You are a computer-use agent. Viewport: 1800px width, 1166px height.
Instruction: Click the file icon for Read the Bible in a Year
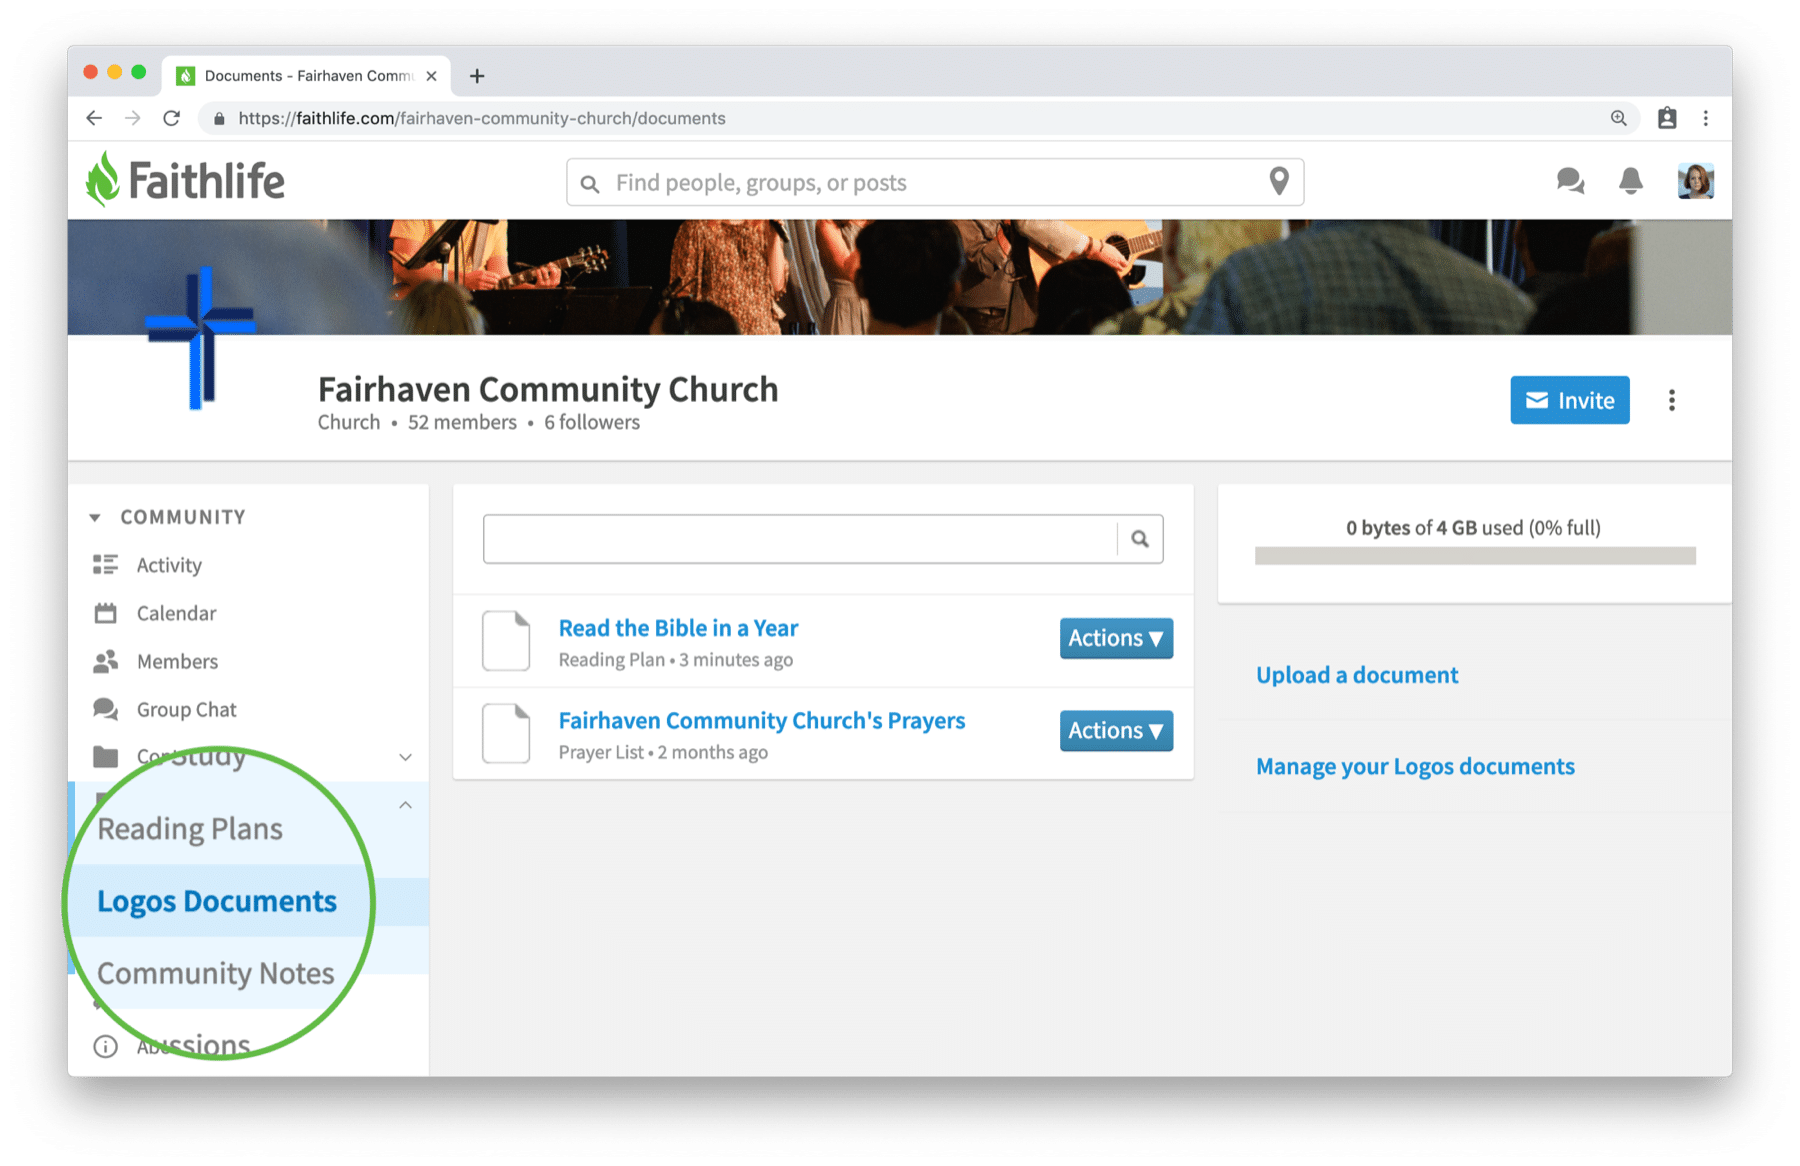[x=506, y=640]
